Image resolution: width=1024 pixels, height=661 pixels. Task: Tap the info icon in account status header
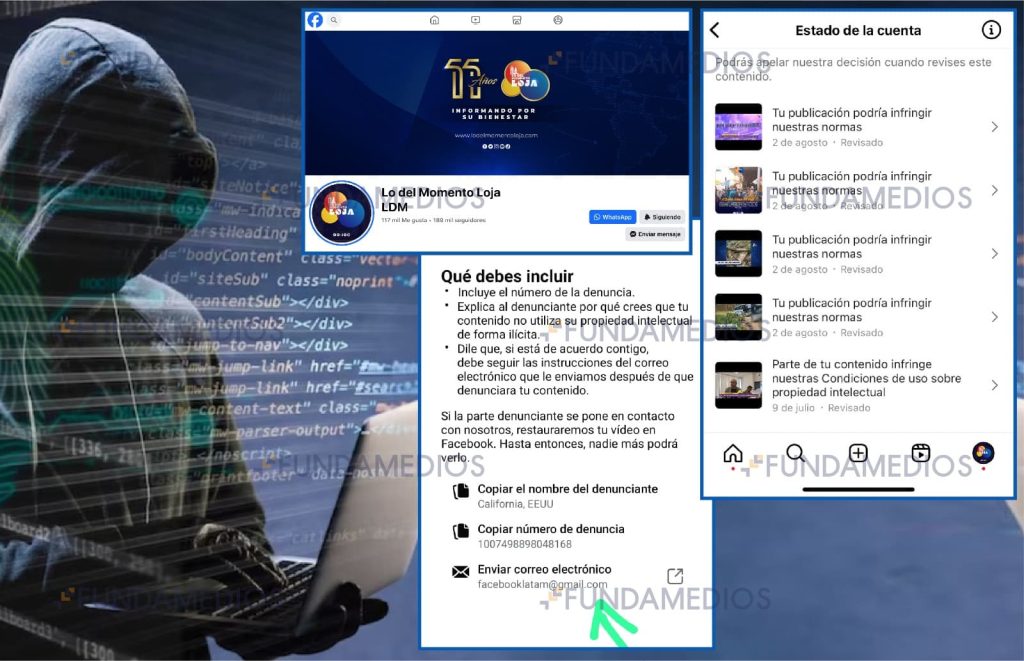(x=991, y=30)
